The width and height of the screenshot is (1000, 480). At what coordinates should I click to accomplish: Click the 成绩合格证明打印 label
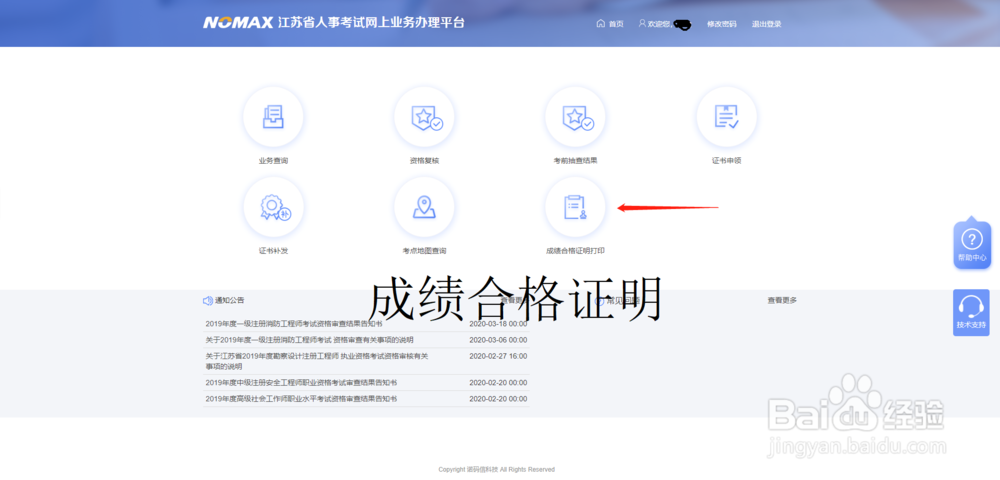(x=575, y=251)
